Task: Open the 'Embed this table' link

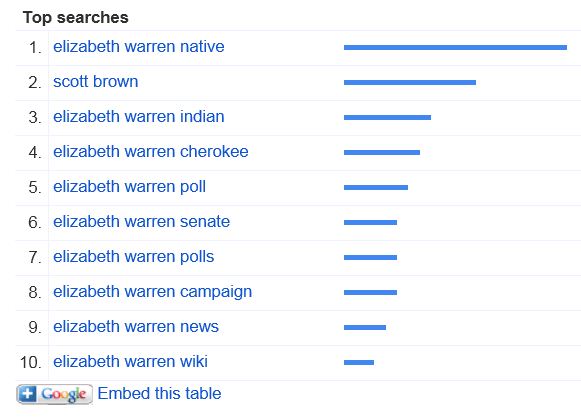Action: (x=159, y=394)
